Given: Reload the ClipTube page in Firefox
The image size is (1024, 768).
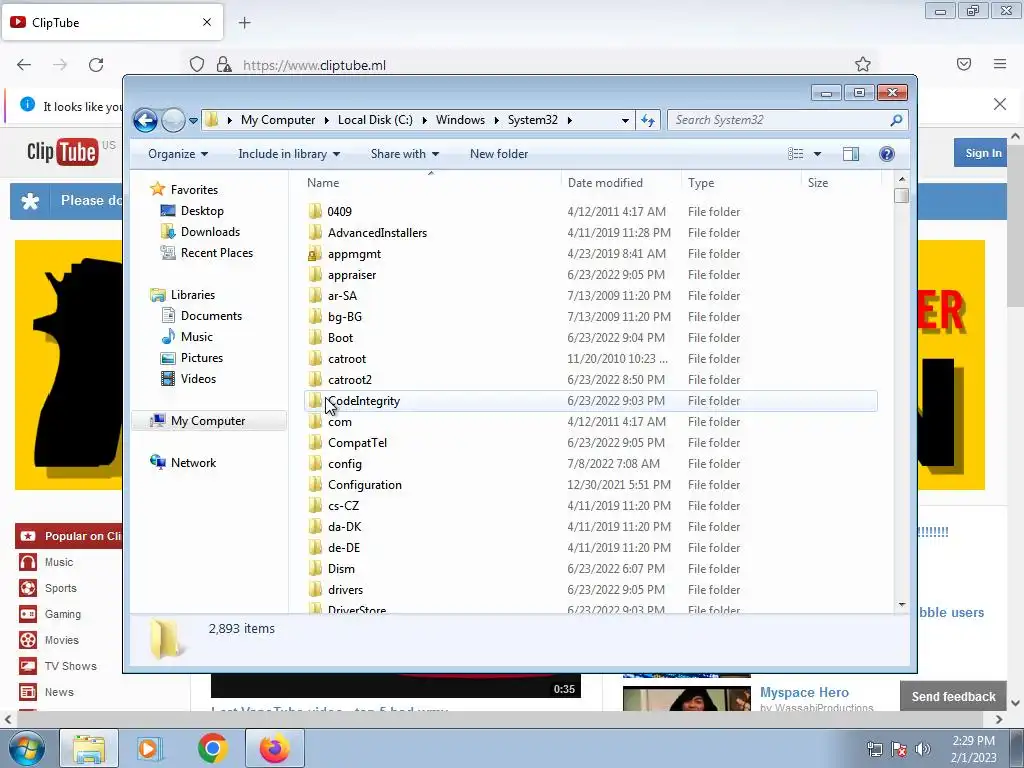Looking at the screenshot, I should (x=96, y=65).
